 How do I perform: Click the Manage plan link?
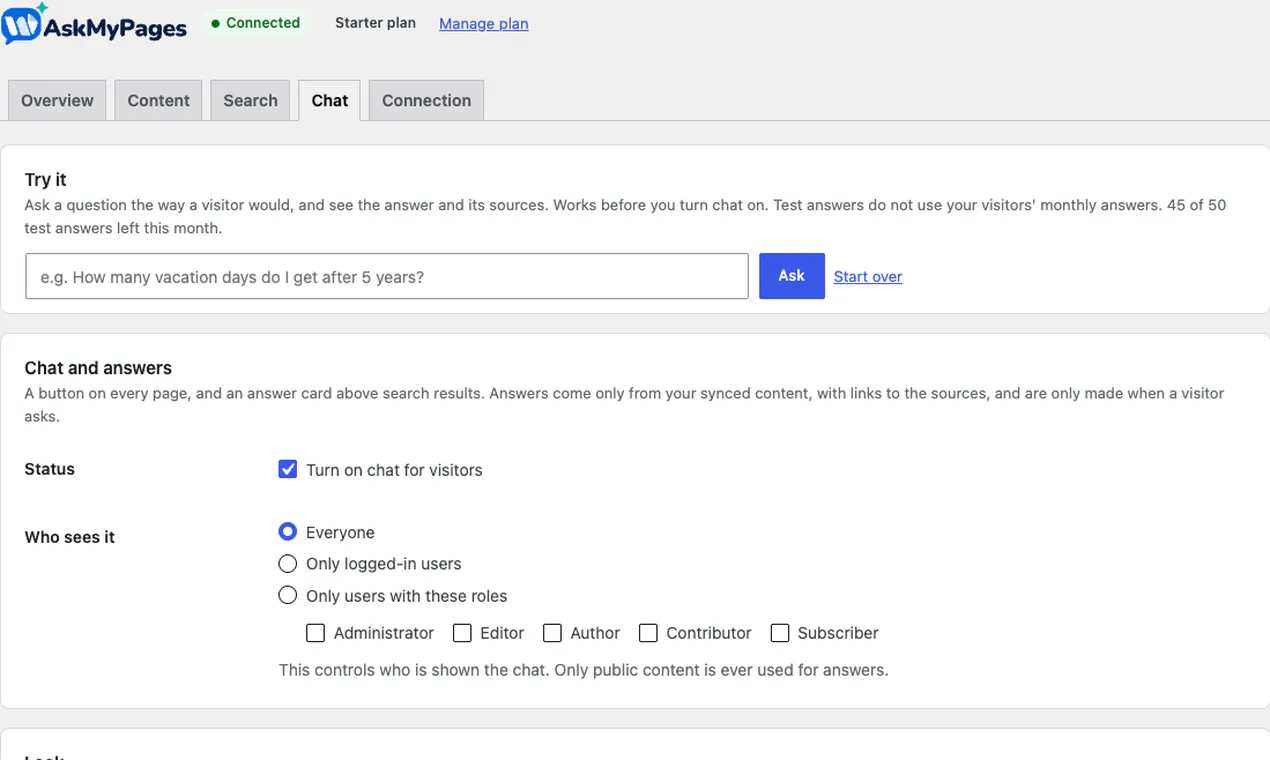pos(484,23)
